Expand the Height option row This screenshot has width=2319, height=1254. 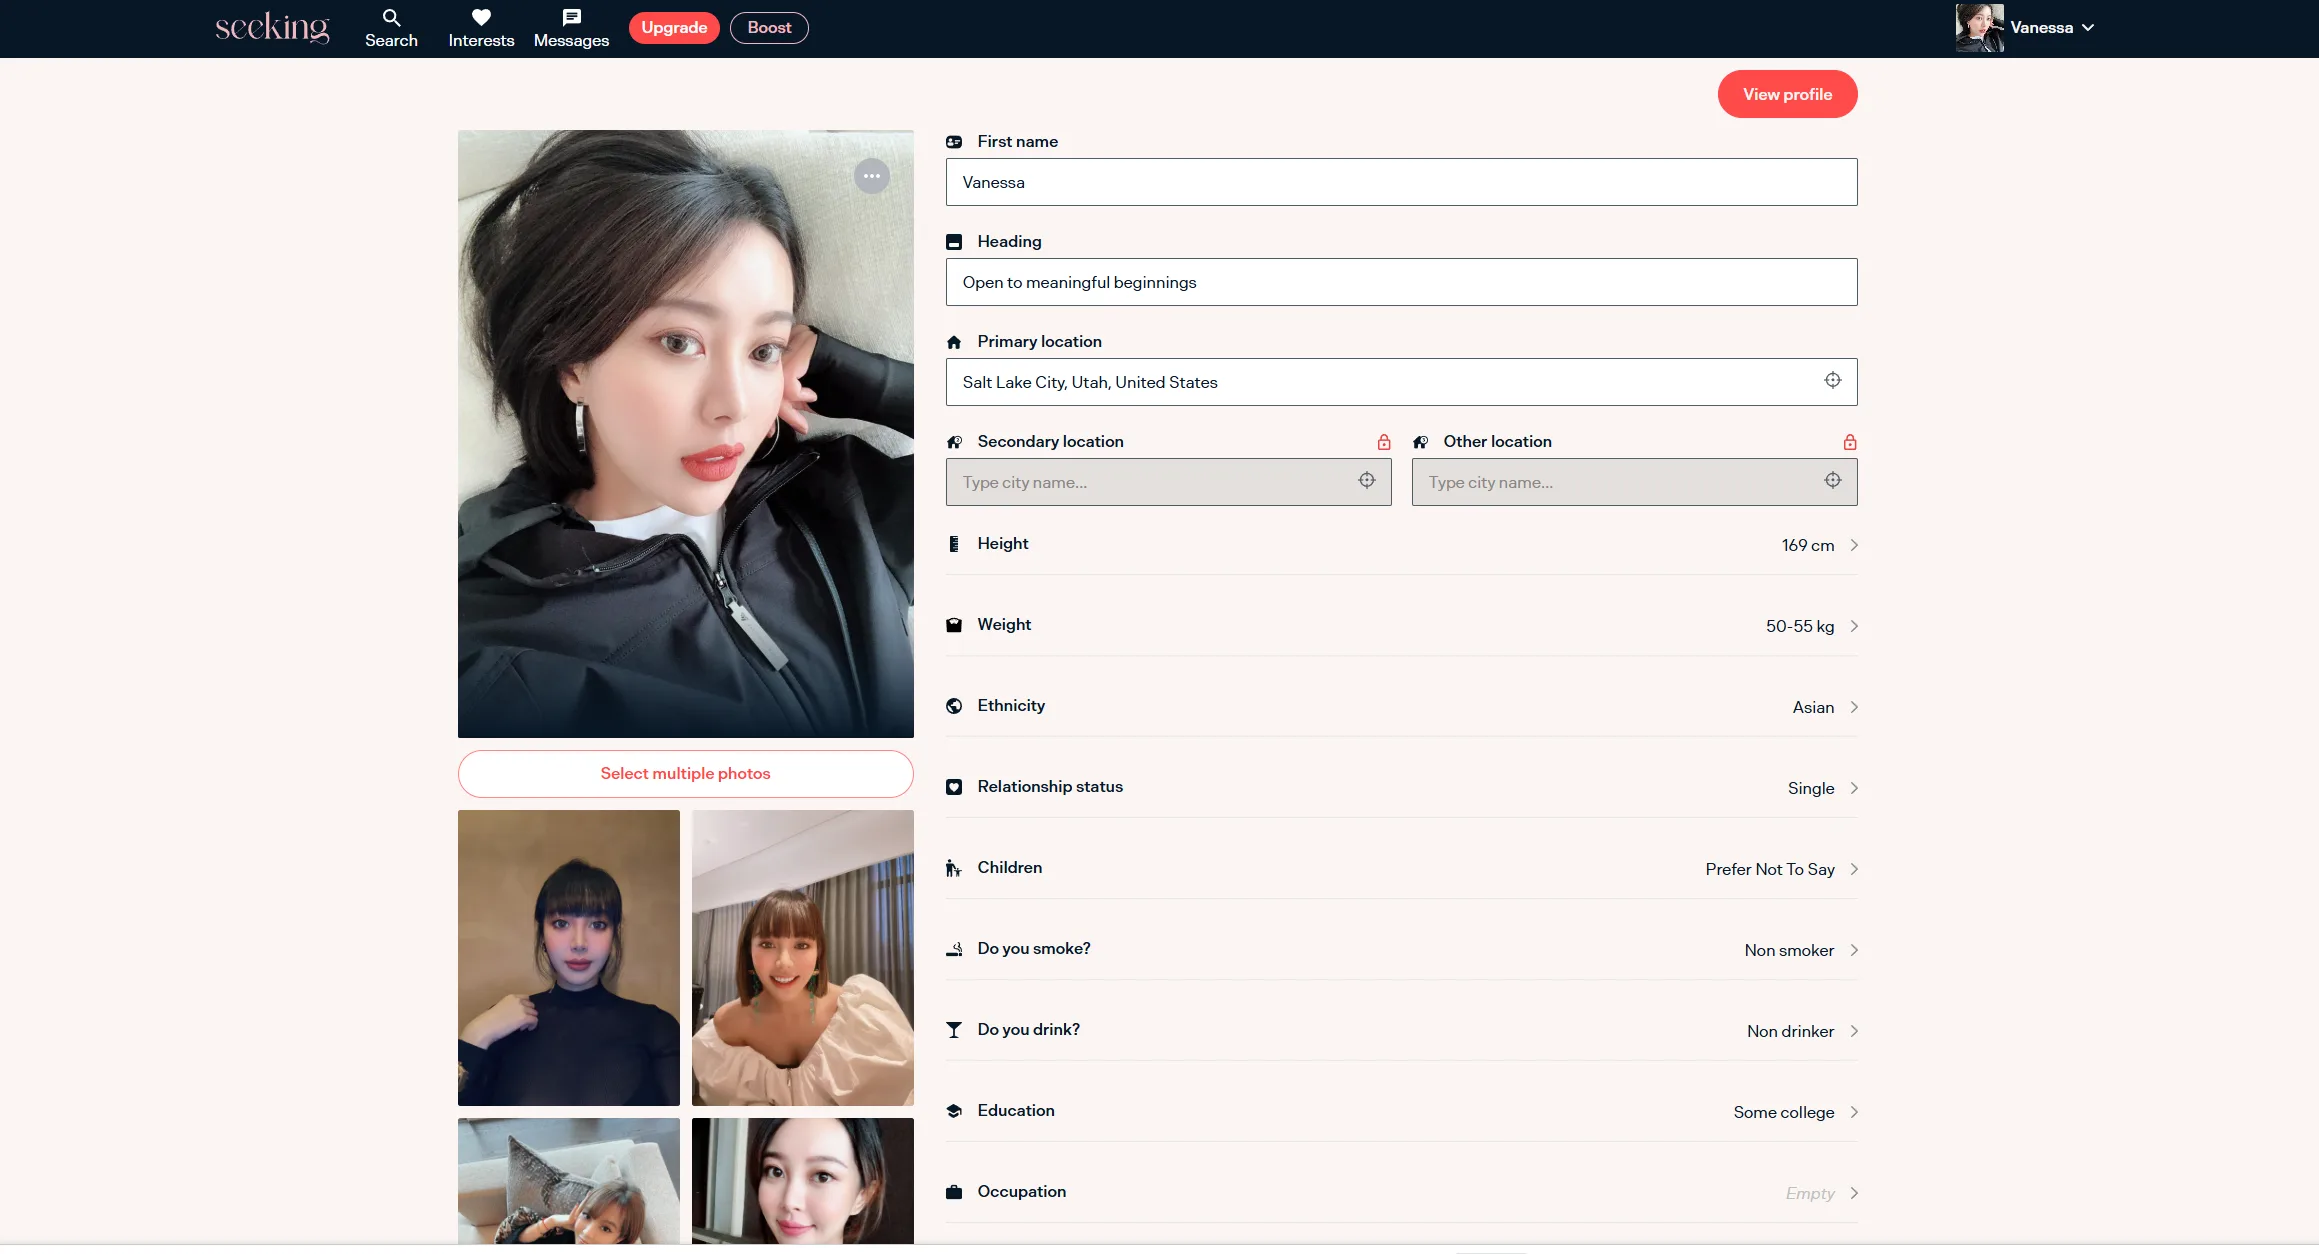pyautogui.click(x=1853, y=545)
